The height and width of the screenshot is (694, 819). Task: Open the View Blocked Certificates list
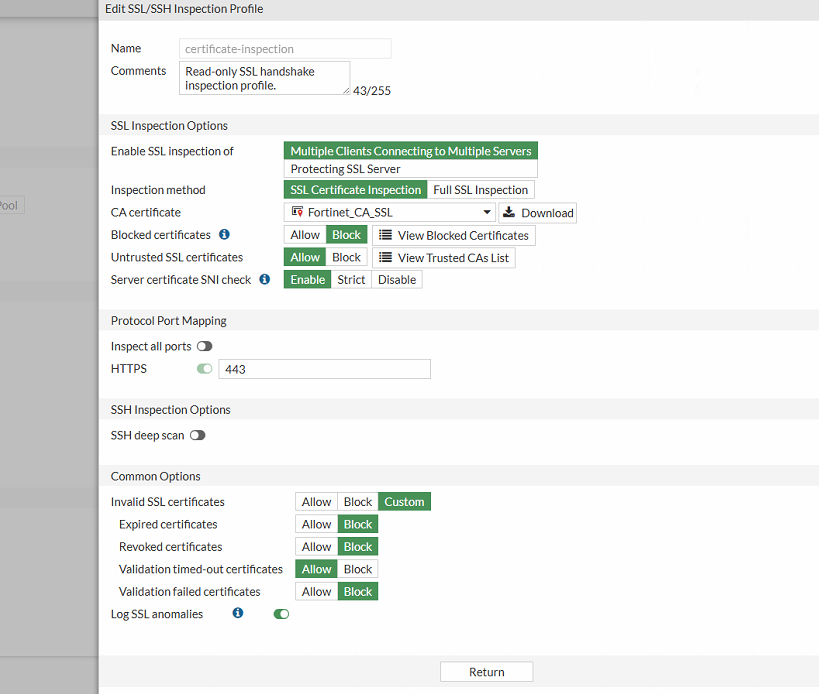[x=454, y=235]
